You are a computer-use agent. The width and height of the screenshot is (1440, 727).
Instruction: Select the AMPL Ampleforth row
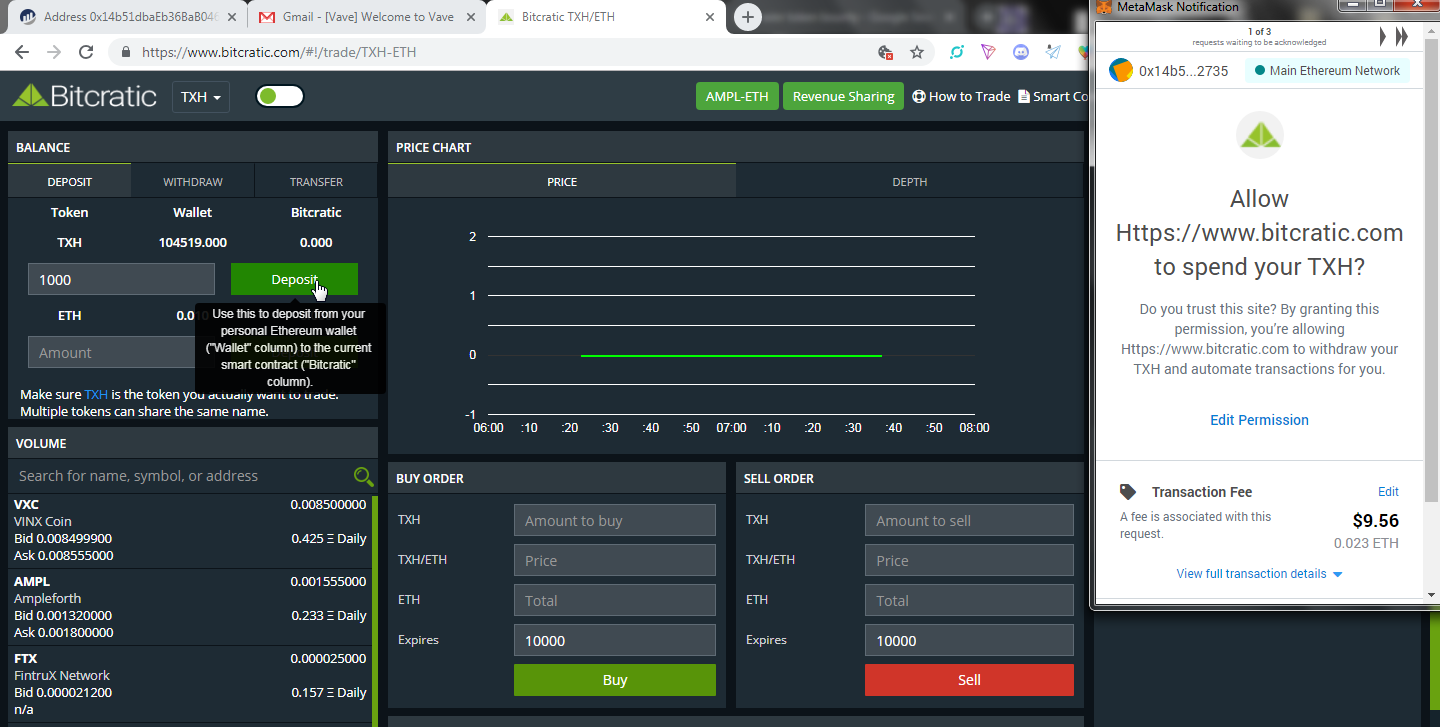pos(190,607)
